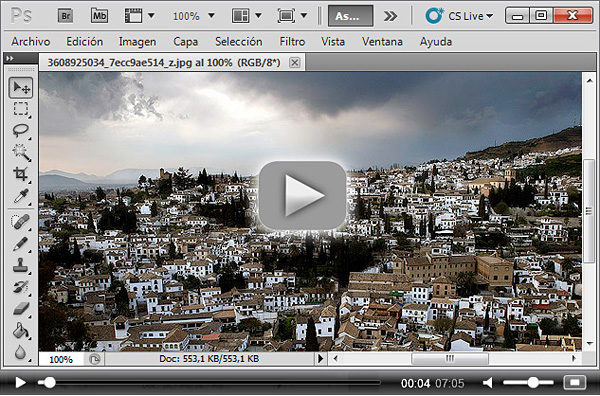Viewport: 600px width, 396px height.
Task: Click the horizontal scrollbar left arrow
Action: (336, 359)
